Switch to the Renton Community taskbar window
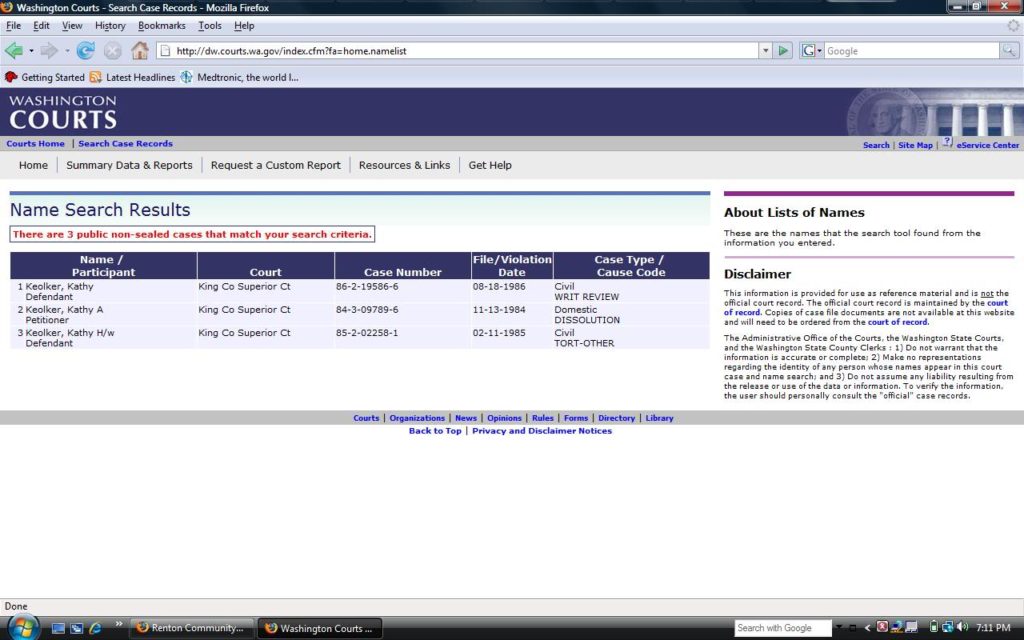 point(190,628)
